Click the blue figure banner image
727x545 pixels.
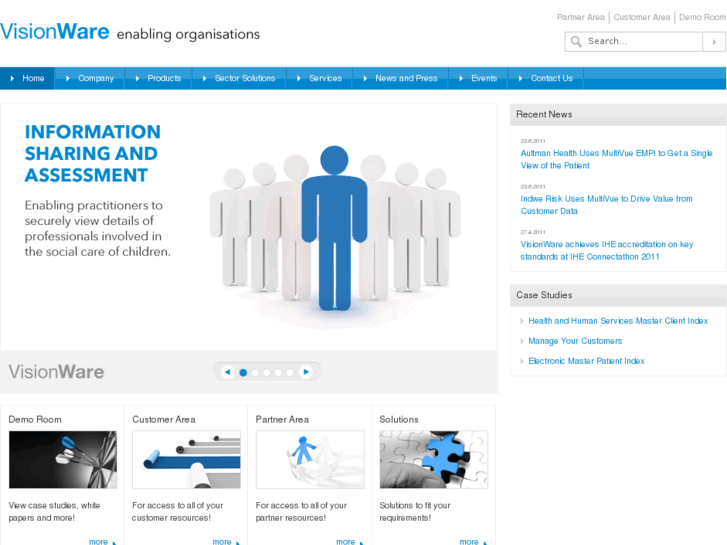[x=335, y=229]
